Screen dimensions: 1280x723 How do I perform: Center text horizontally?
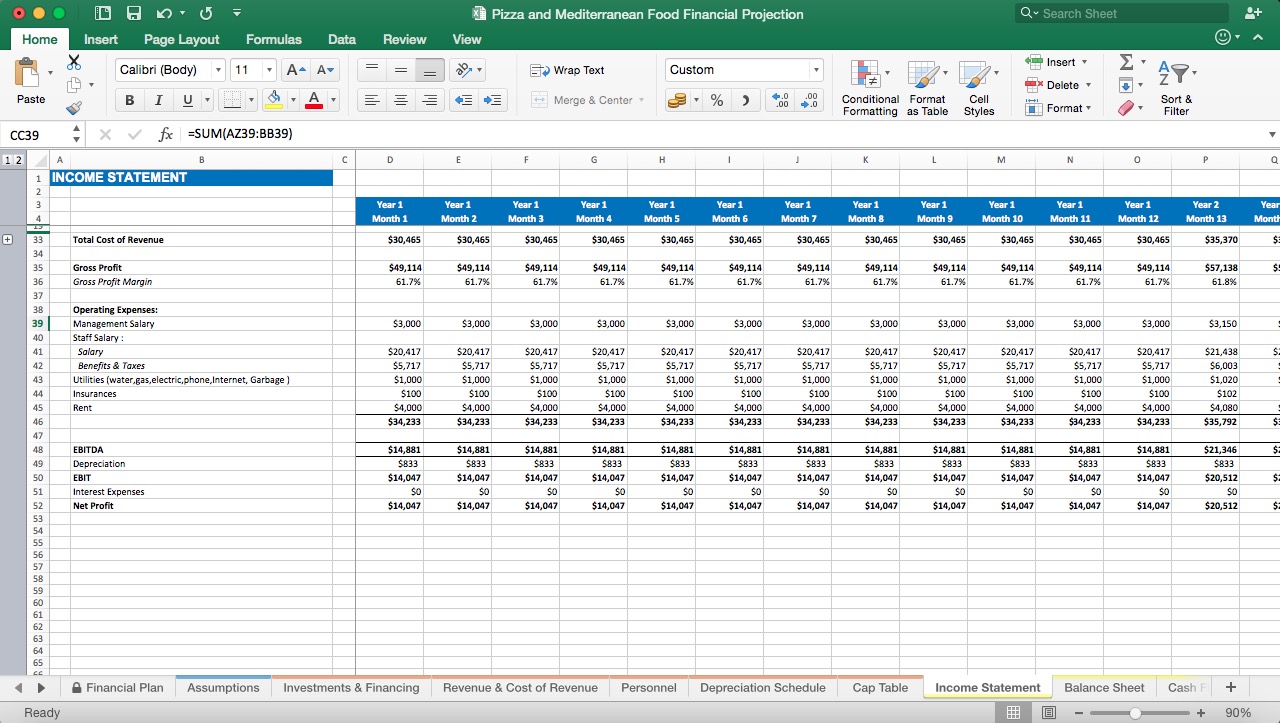point(400,100)
